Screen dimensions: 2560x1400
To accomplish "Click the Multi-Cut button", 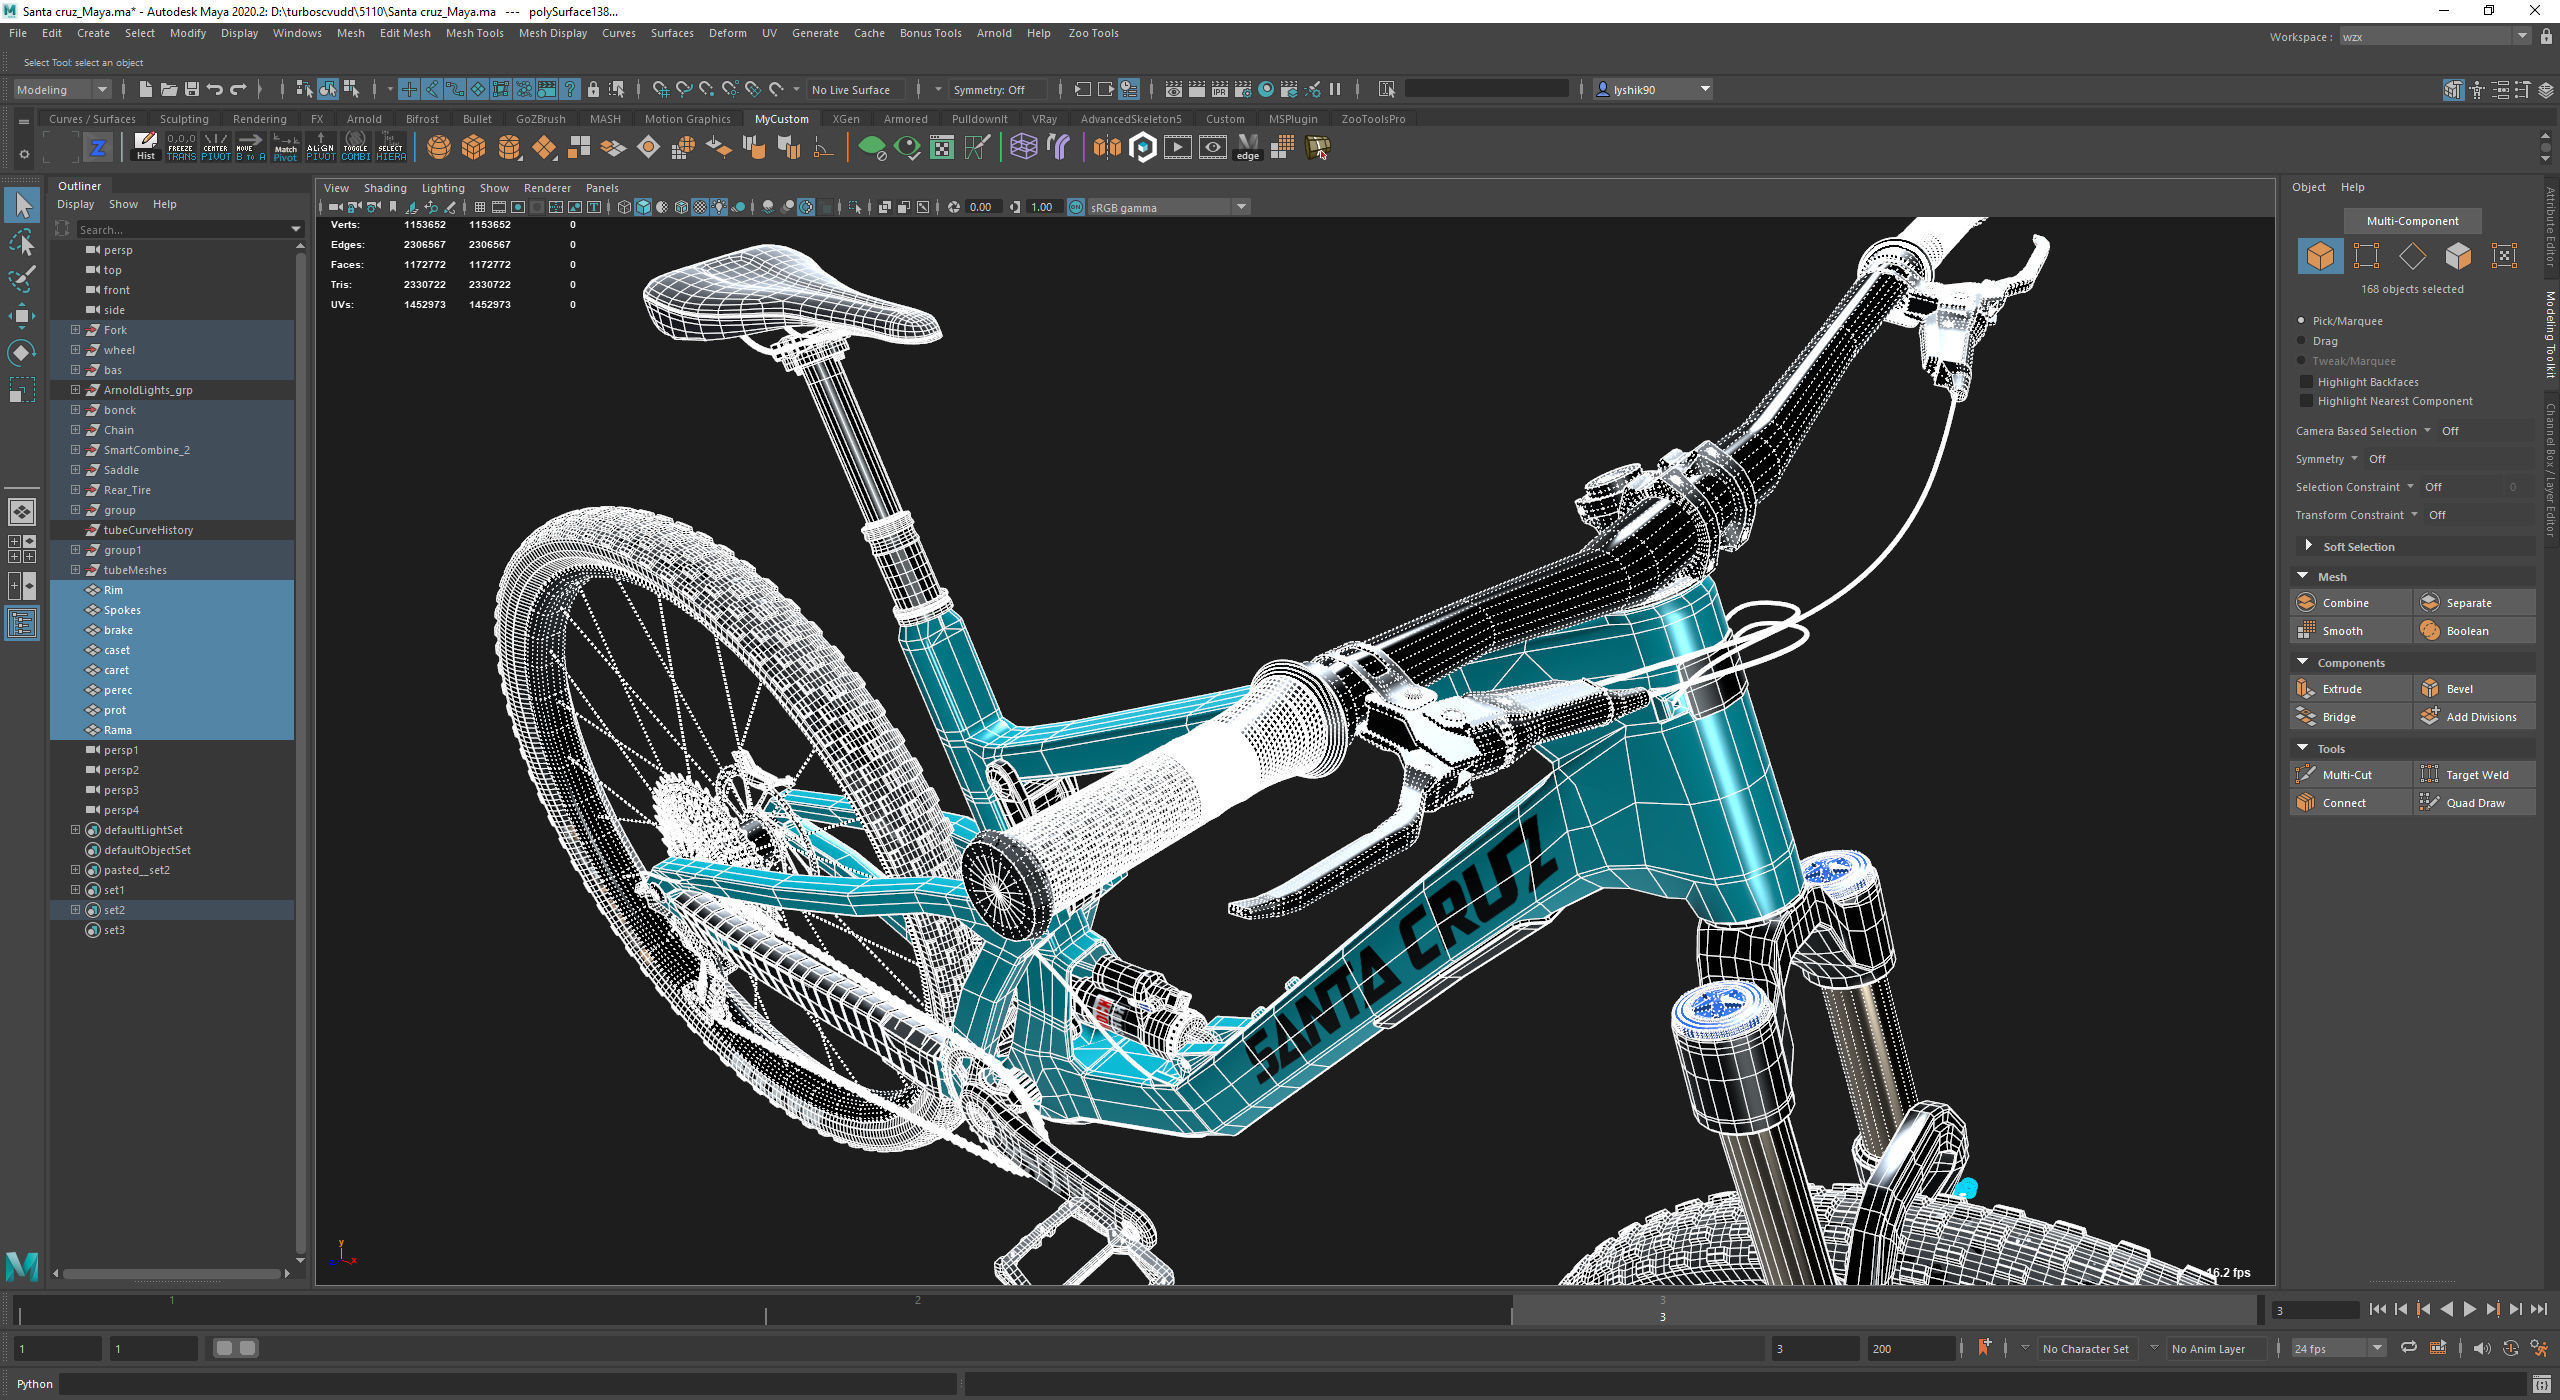I will 2349,775.
